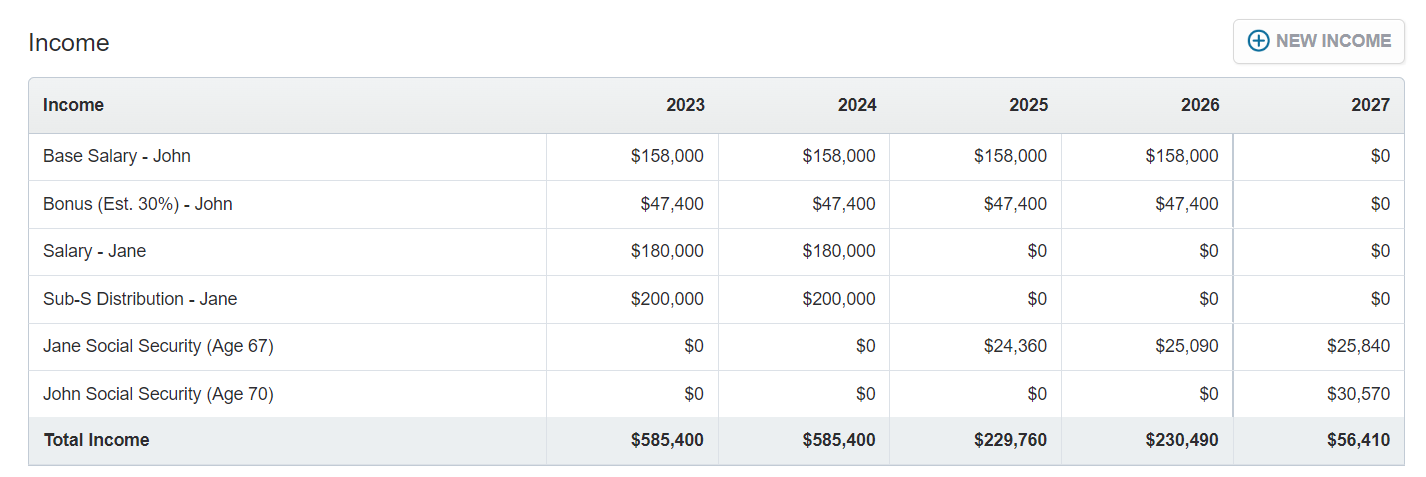Click the 2025 column header
This screenshot has height=477, width=1426.
pos(1028,105)
